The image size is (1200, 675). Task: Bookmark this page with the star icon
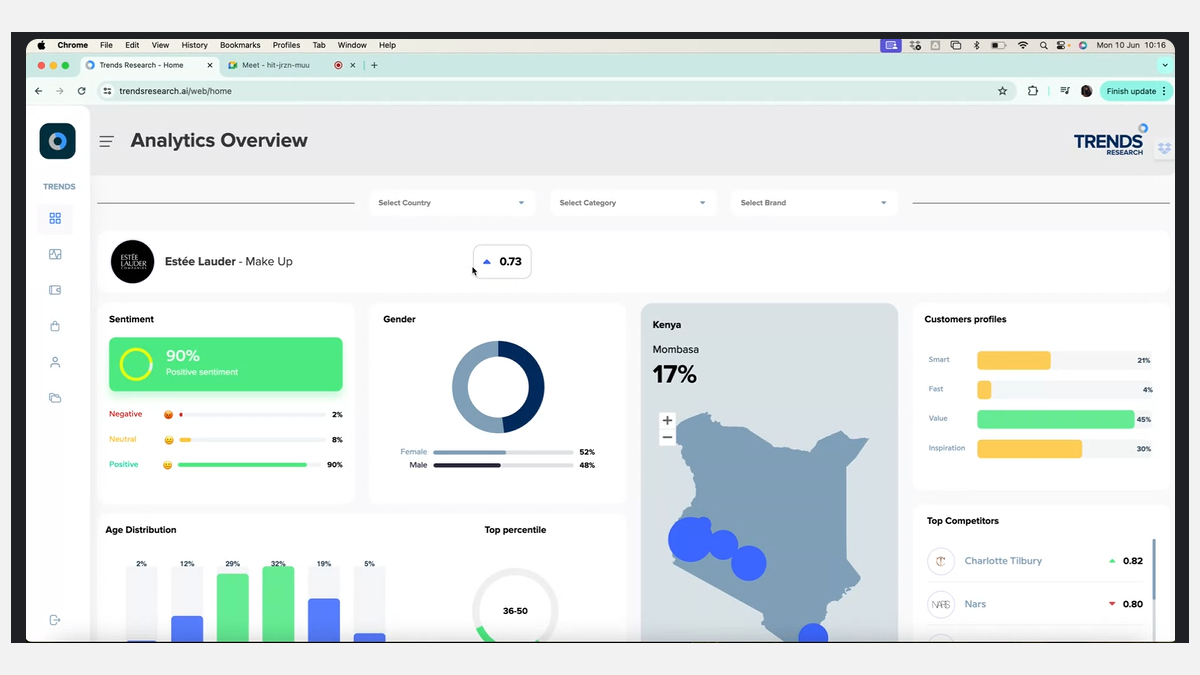point(1002,91)
